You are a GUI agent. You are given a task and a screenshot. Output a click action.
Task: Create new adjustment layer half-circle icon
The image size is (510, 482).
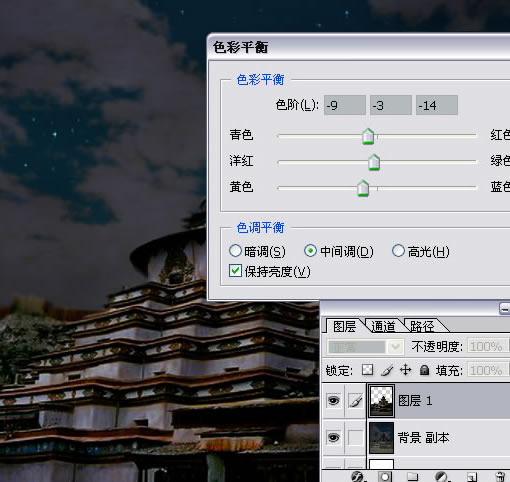coord(441,477)
